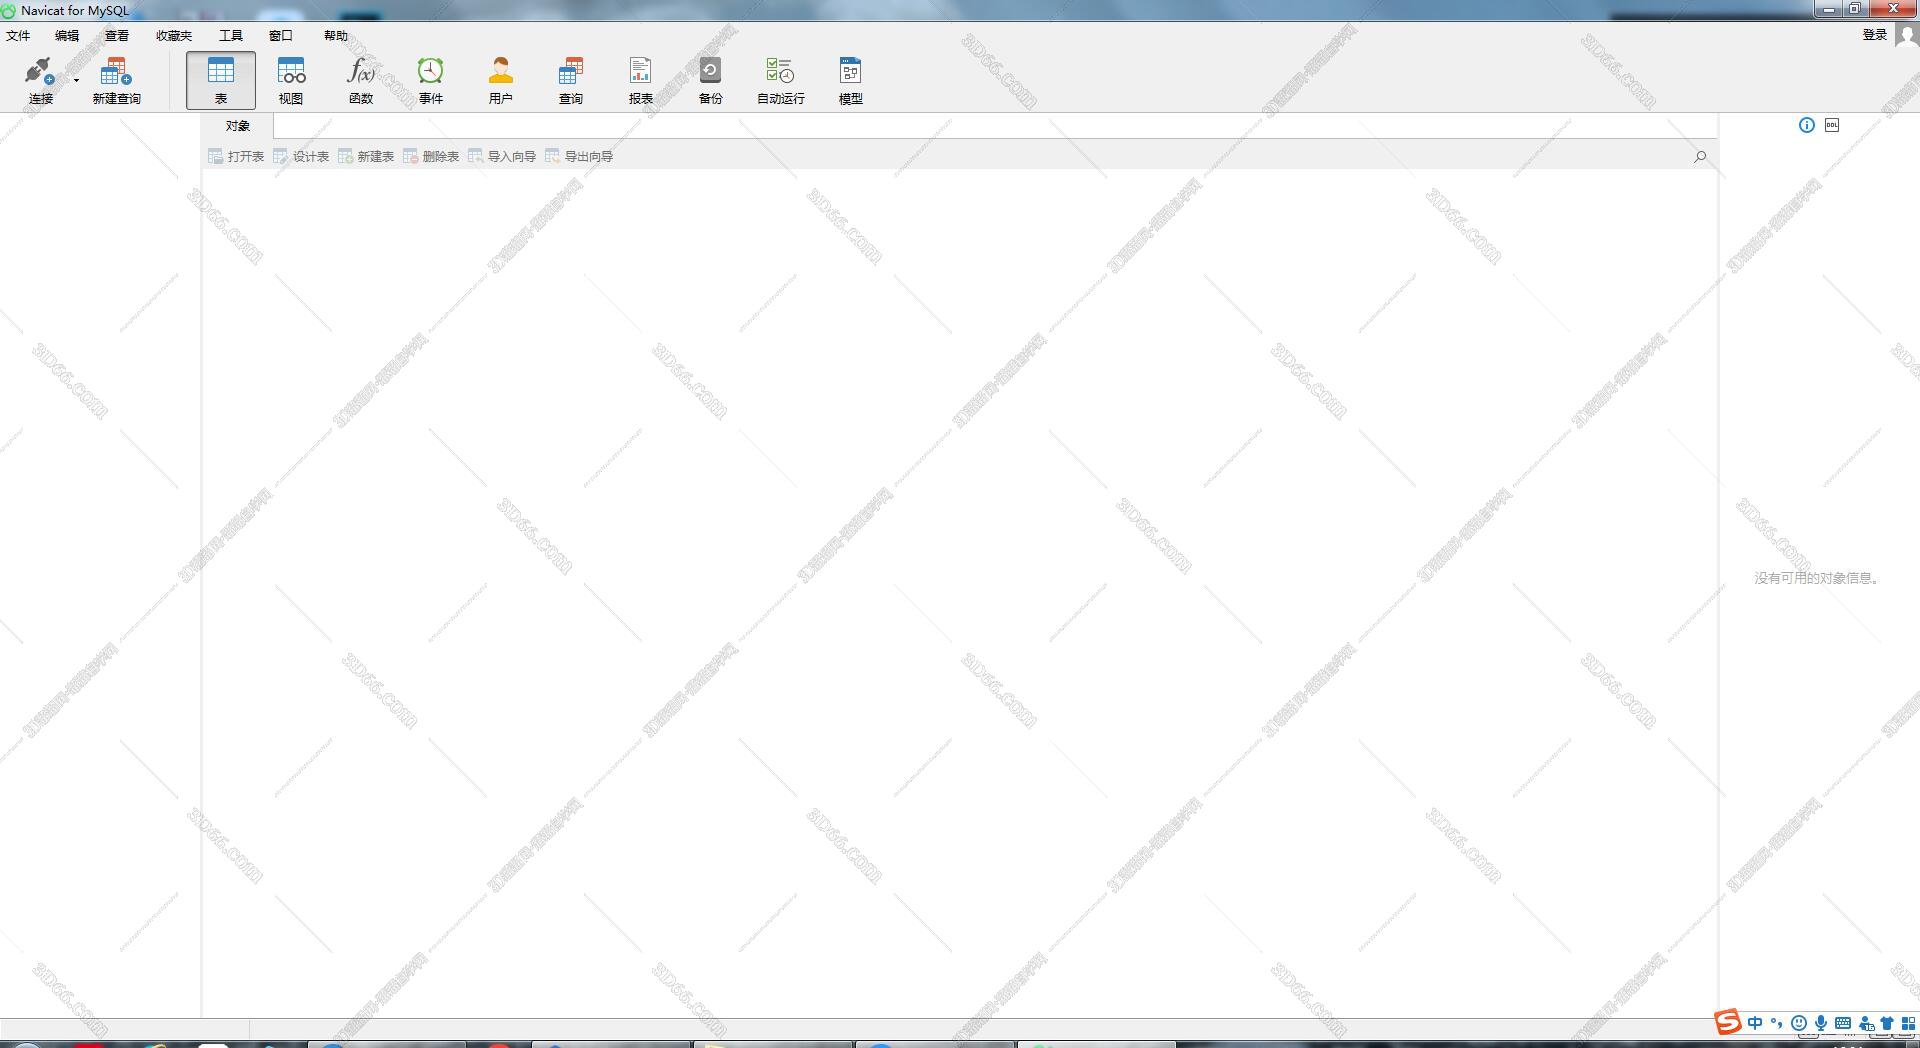This screenshot has width=1920, height=1048.
Task: Open the IME skin shirt icon
Action: tap(1887, 1023)
